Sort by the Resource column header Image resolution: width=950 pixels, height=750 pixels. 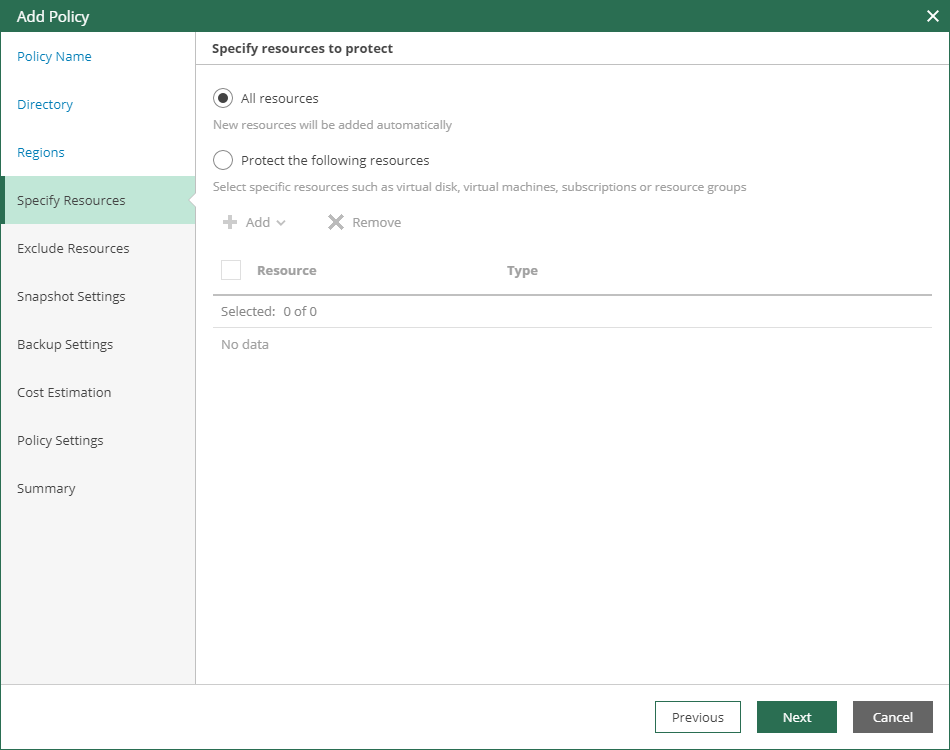tap(286, 270)
